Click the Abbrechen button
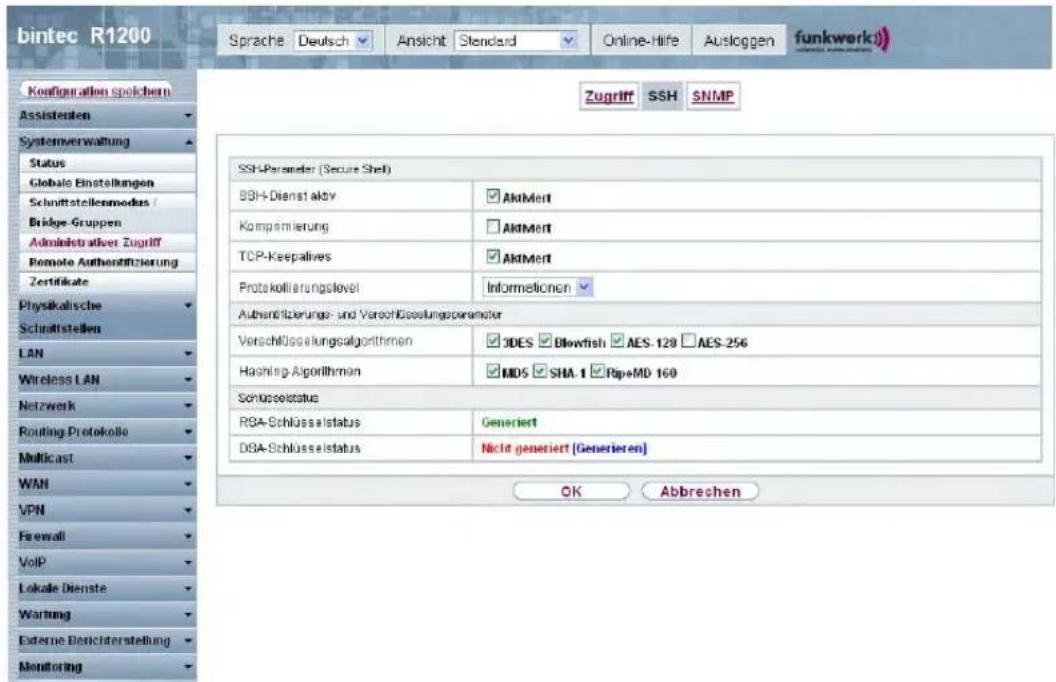 [700, 491]
